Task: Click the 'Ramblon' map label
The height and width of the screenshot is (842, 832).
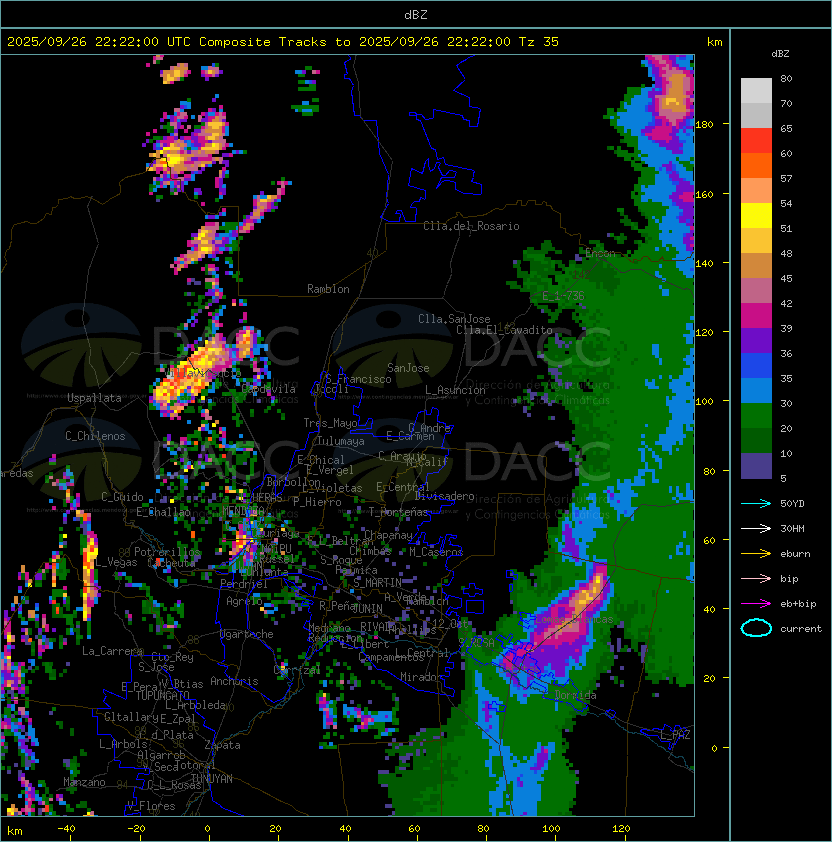Action: coord(328,289)
